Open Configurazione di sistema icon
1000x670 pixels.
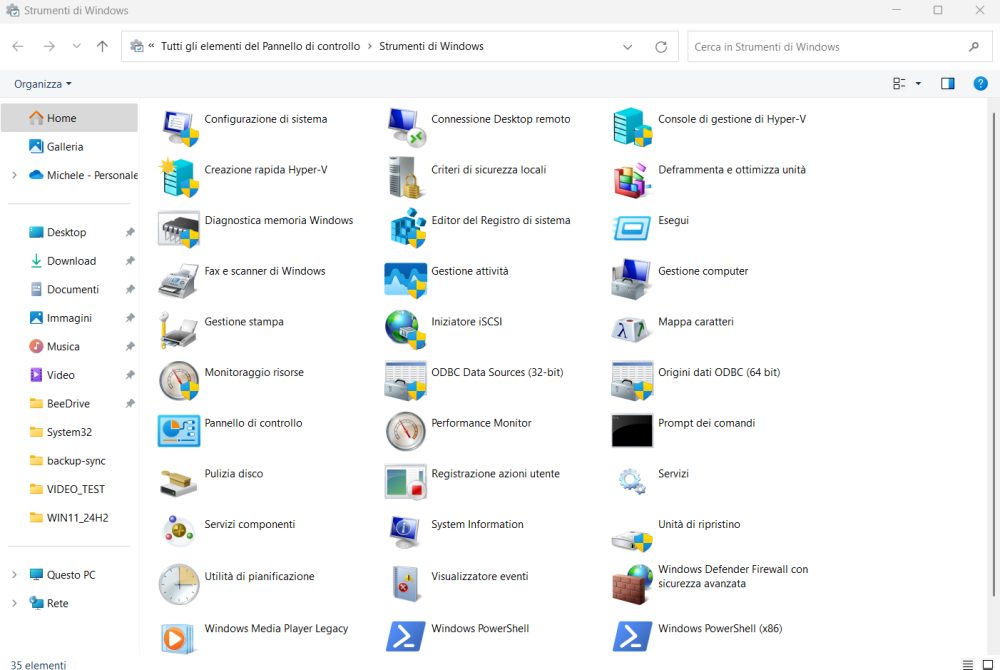(x=179, y=127)
